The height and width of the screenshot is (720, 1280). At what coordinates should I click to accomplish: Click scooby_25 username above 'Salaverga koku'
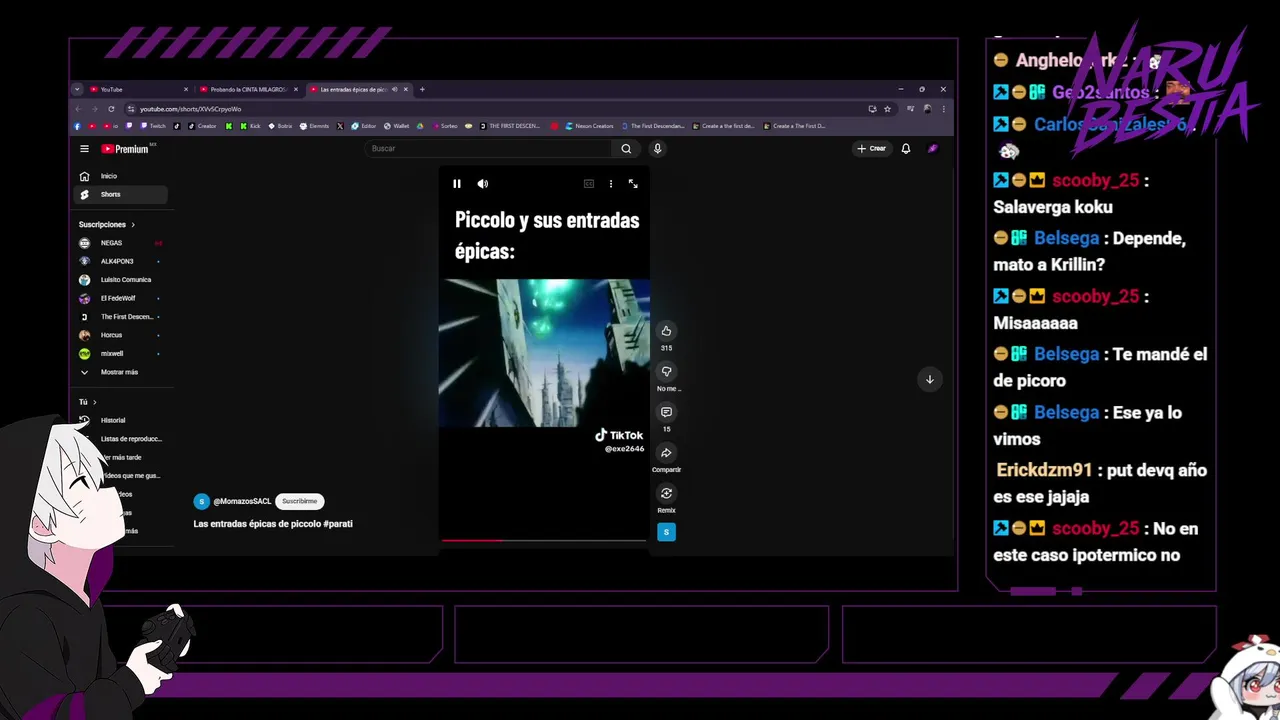coord(1095,181)
